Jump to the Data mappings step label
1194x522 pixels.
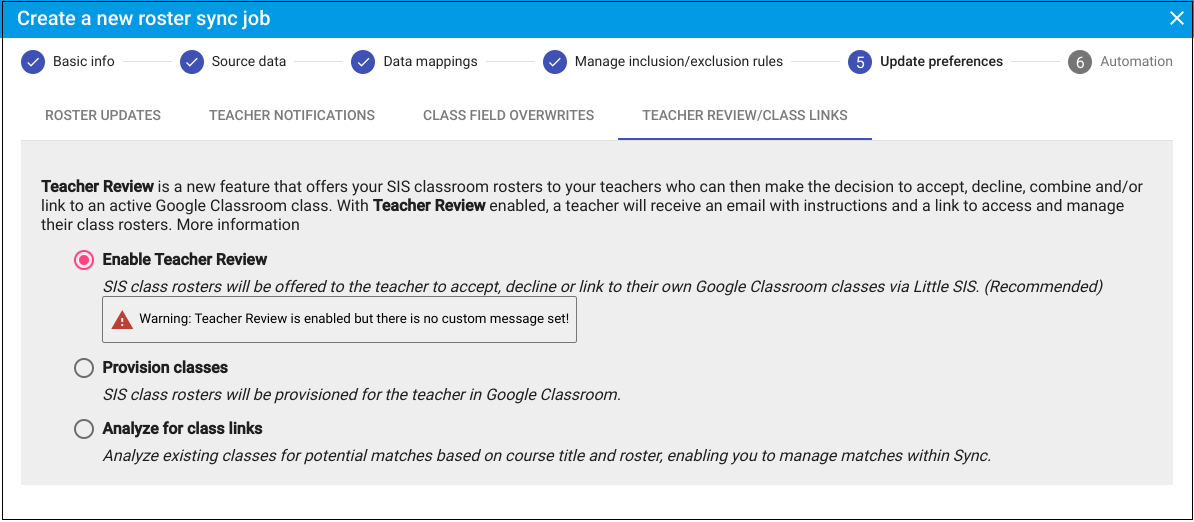pos(430,62)
